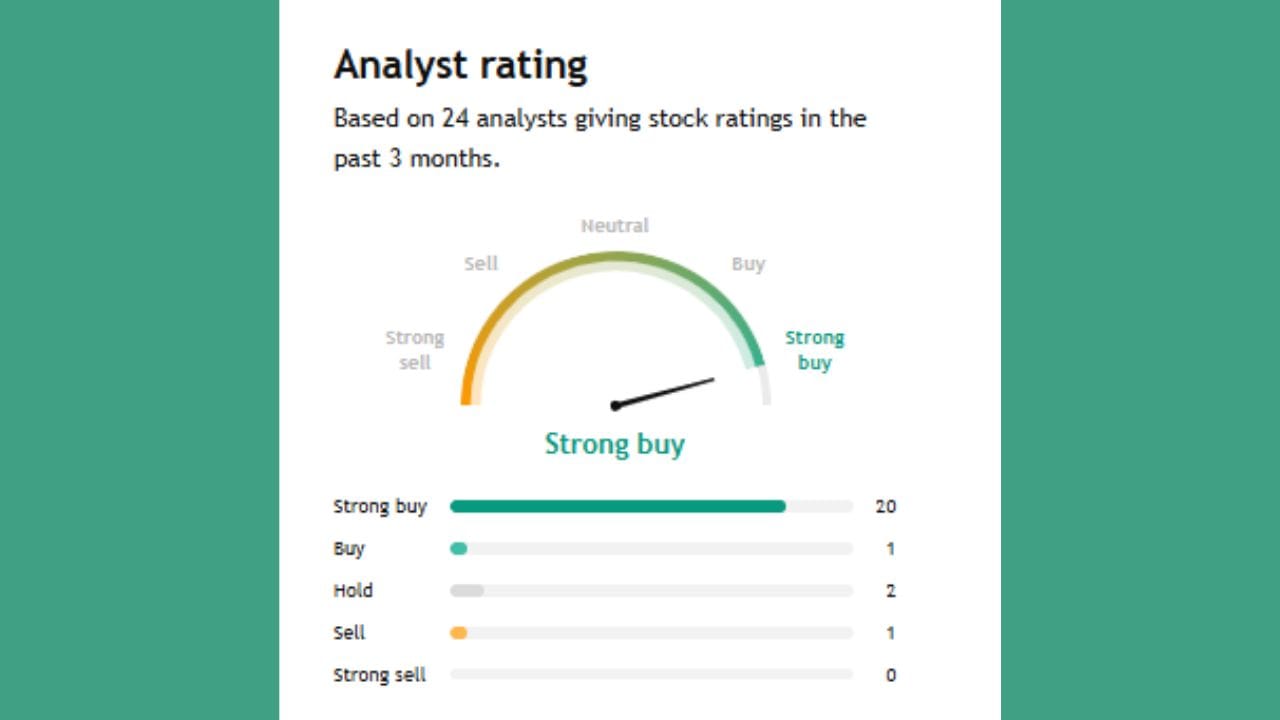Click the black gauge needle pointer

click(x=664, y=392)
